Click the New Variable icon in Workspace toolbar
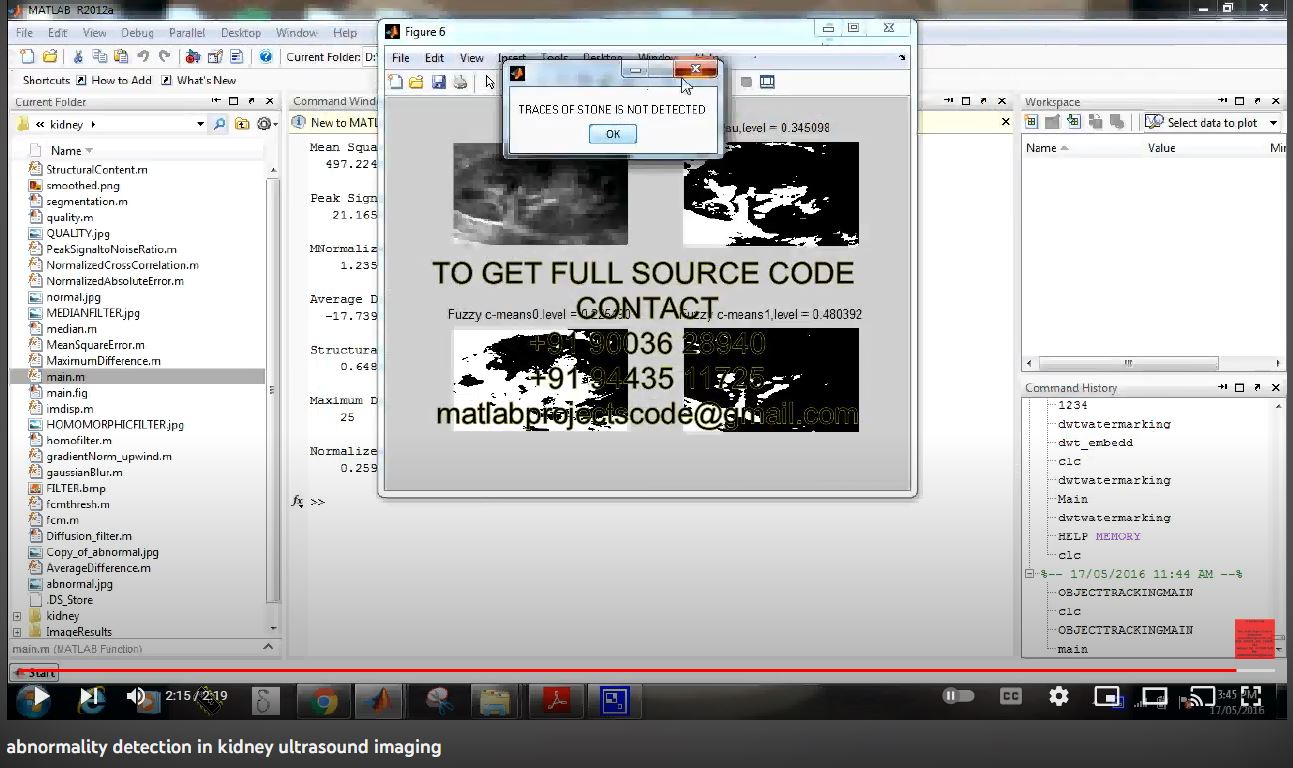The image size is (1293, 768). pos(1033,122)
